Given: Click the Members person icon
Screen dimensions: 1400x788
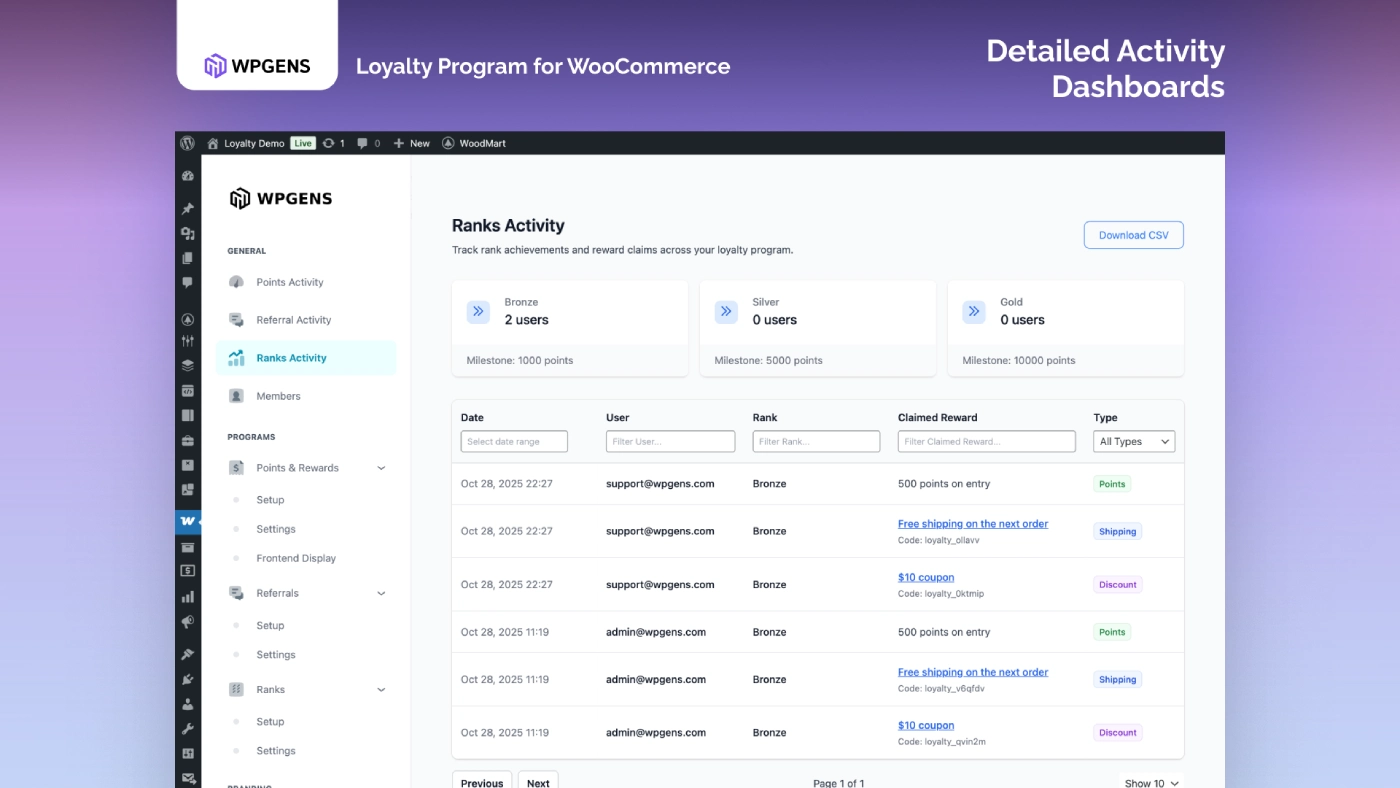Looking at the screenshot, I should (236, 395).
